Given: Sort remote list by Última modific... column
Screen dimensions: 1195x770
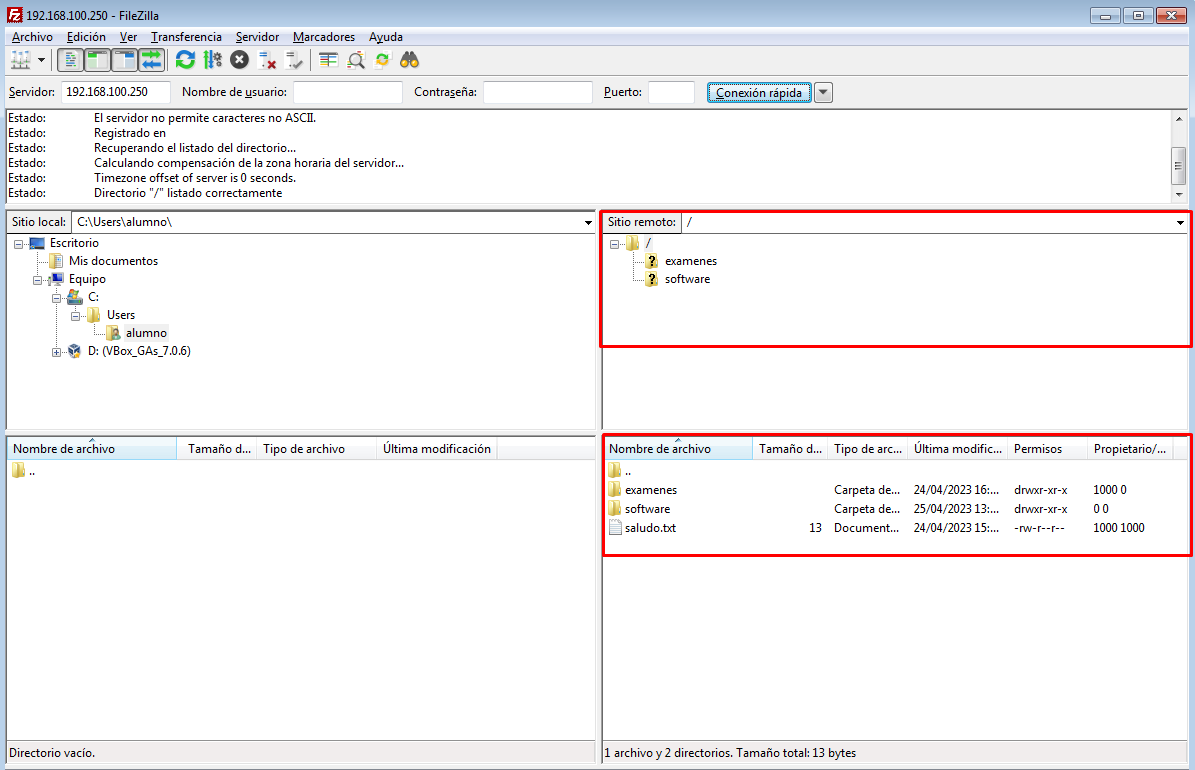Looking at the screenshot, I should 958,449.
